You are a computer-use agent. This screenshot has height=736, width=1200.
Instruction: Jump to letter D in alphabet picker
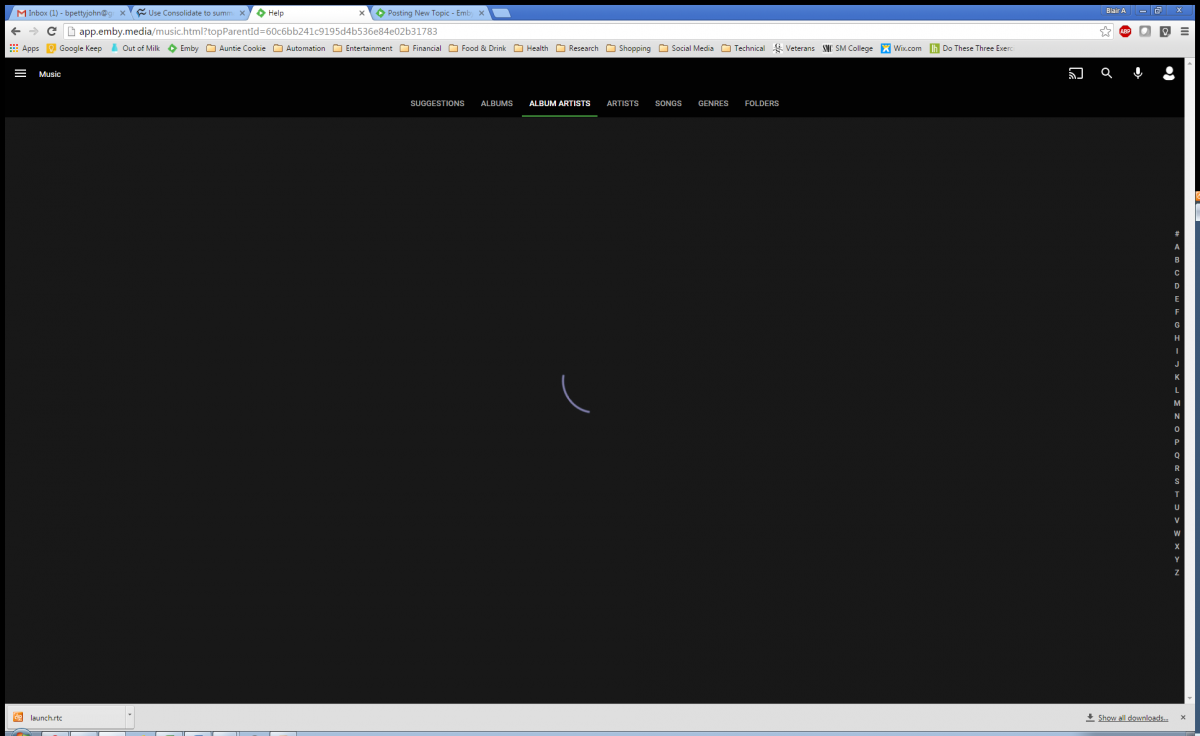point(1177,285)
